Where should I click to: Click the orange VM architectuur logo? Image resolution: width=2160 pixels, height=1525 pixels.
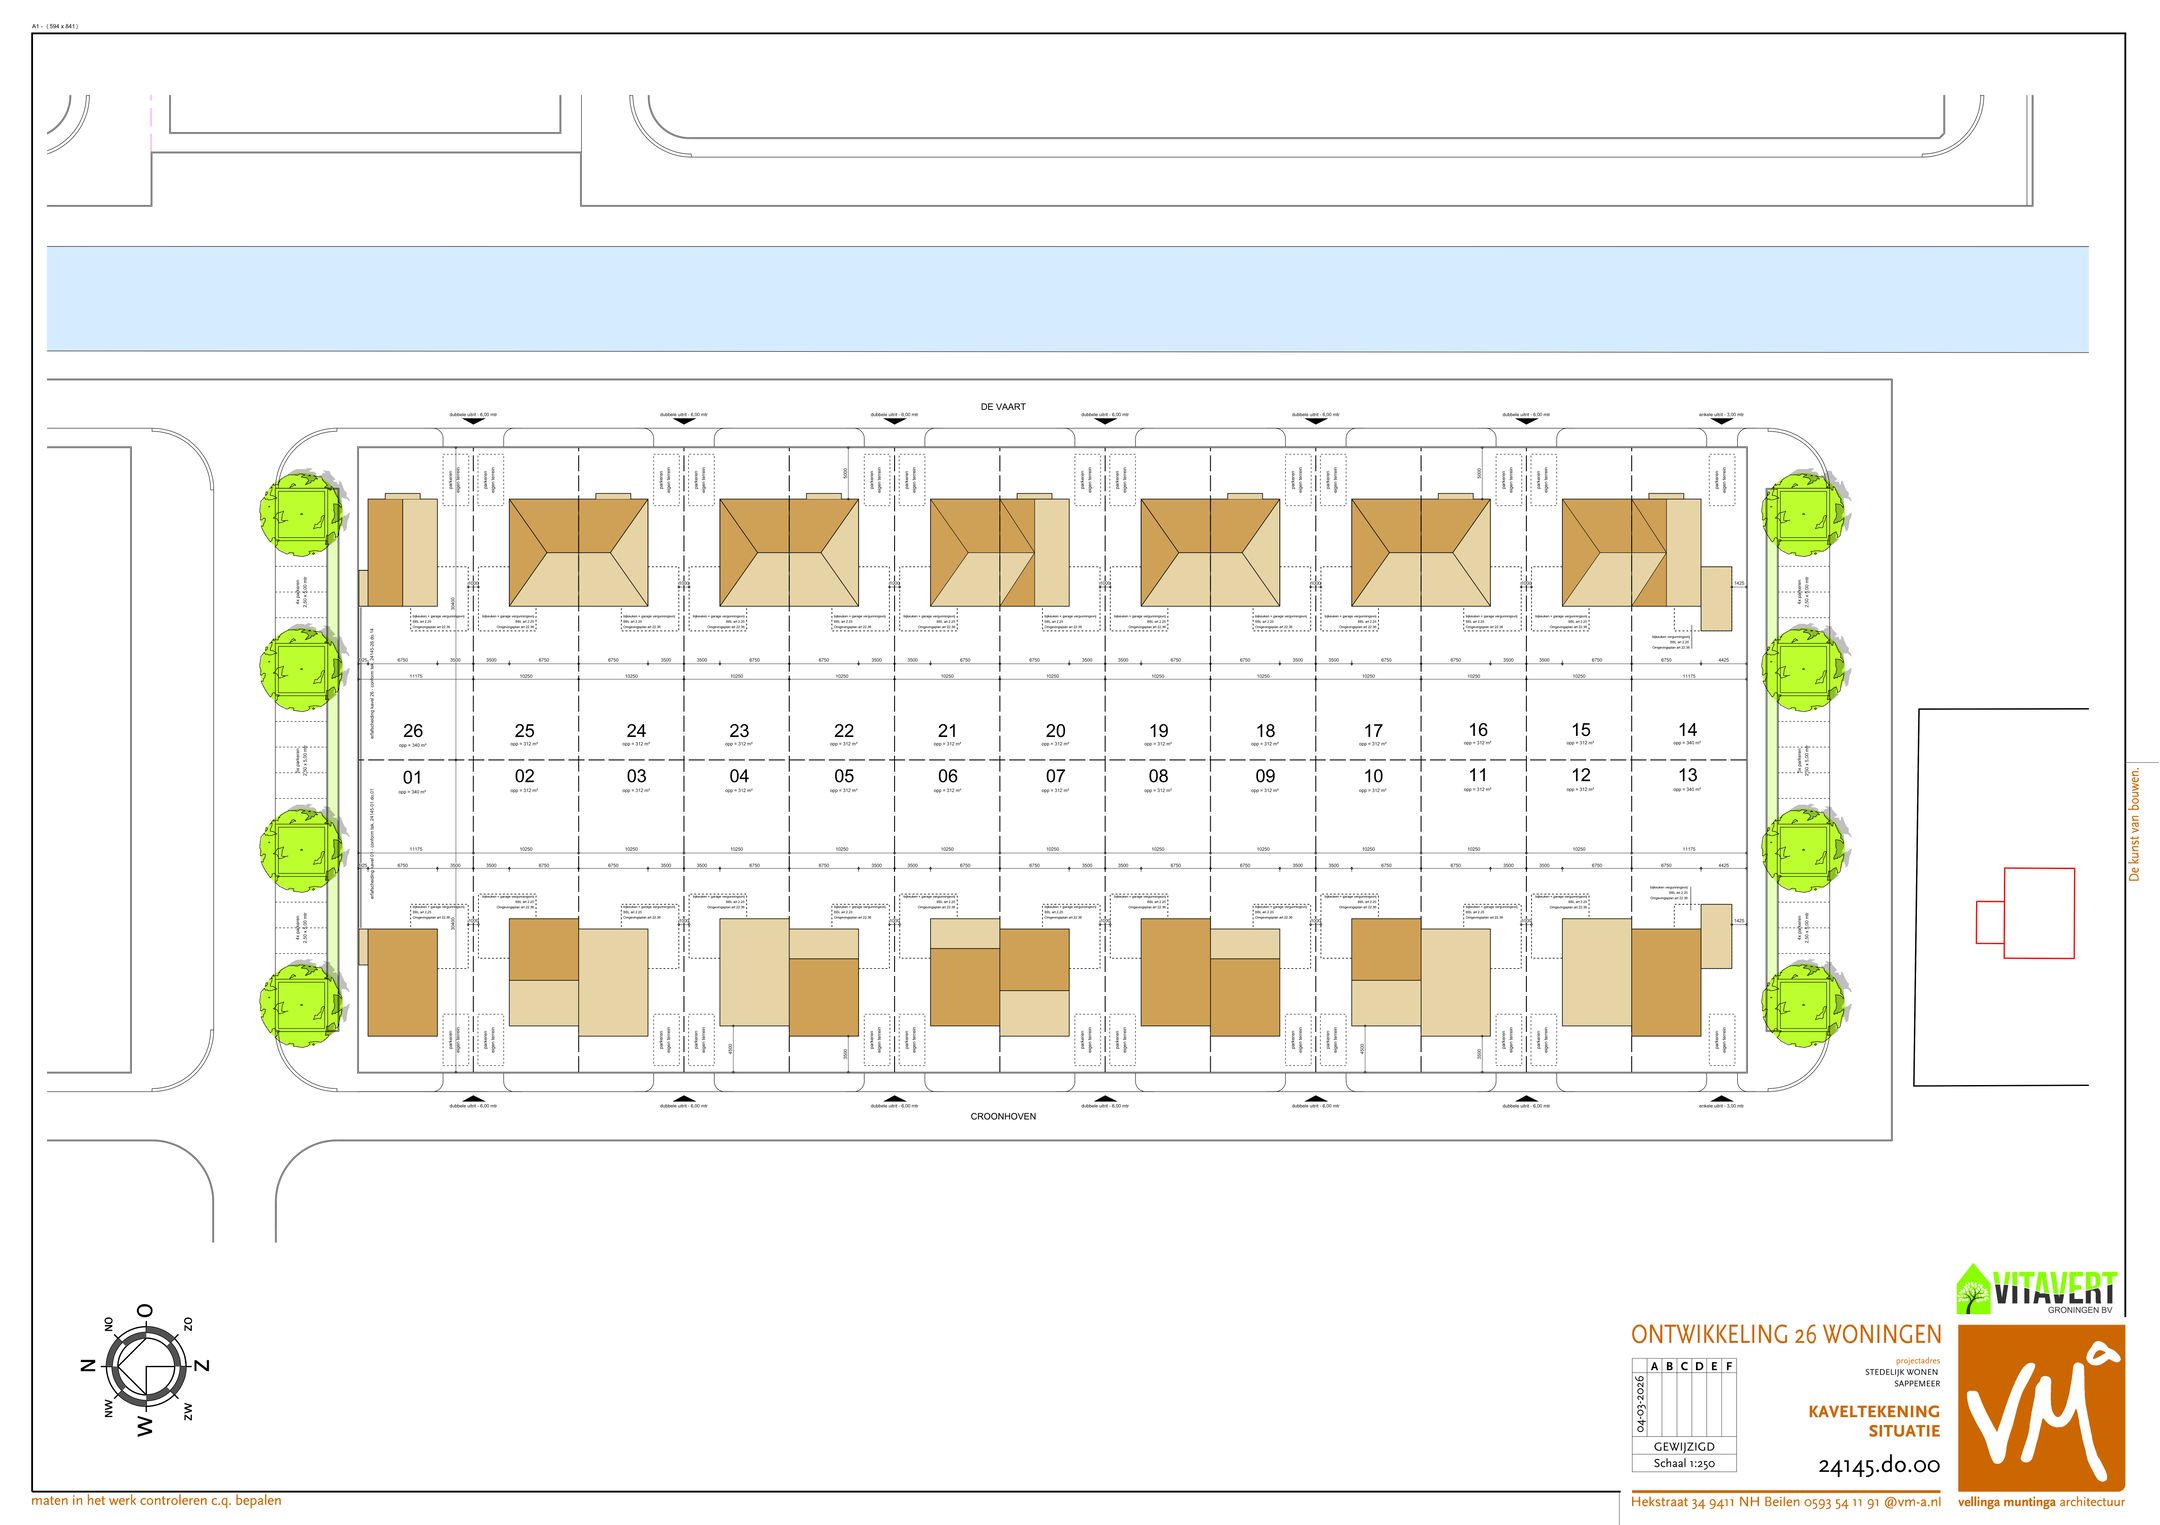tap(2041, 1408)
